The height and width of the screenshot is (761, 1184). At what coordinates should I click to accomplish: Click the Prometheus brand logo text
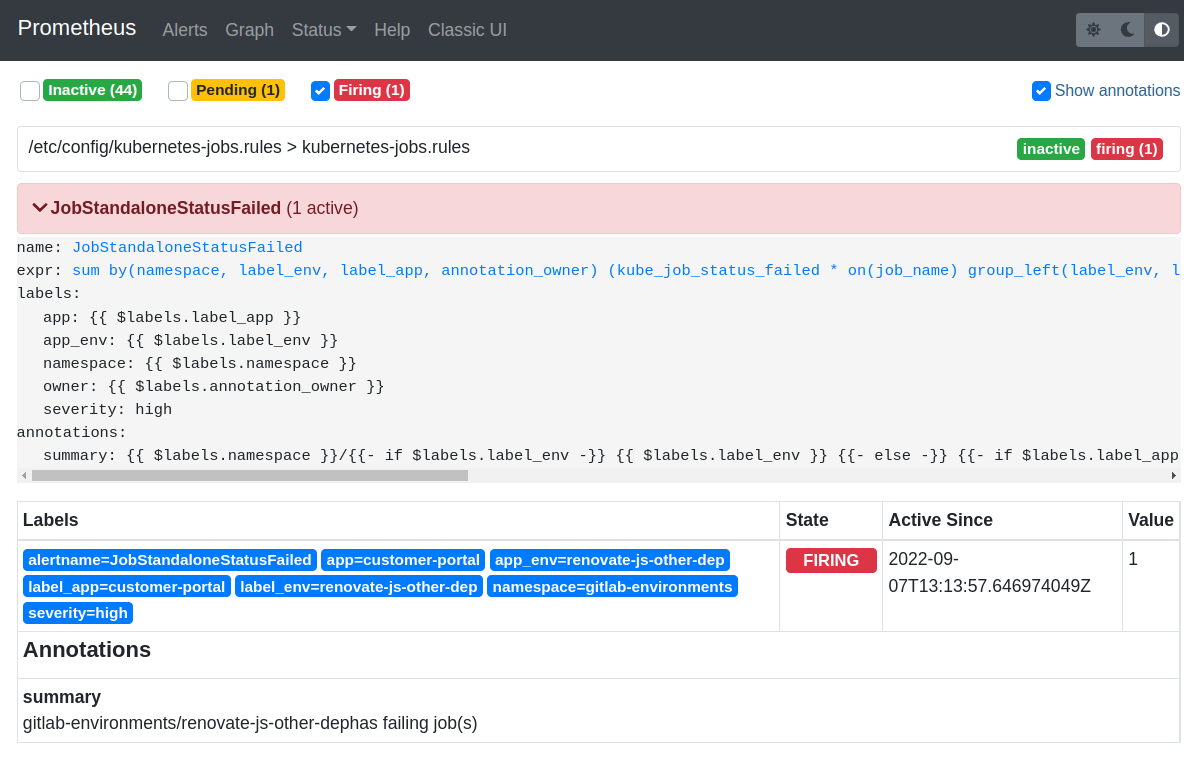(x=77, y=28)
